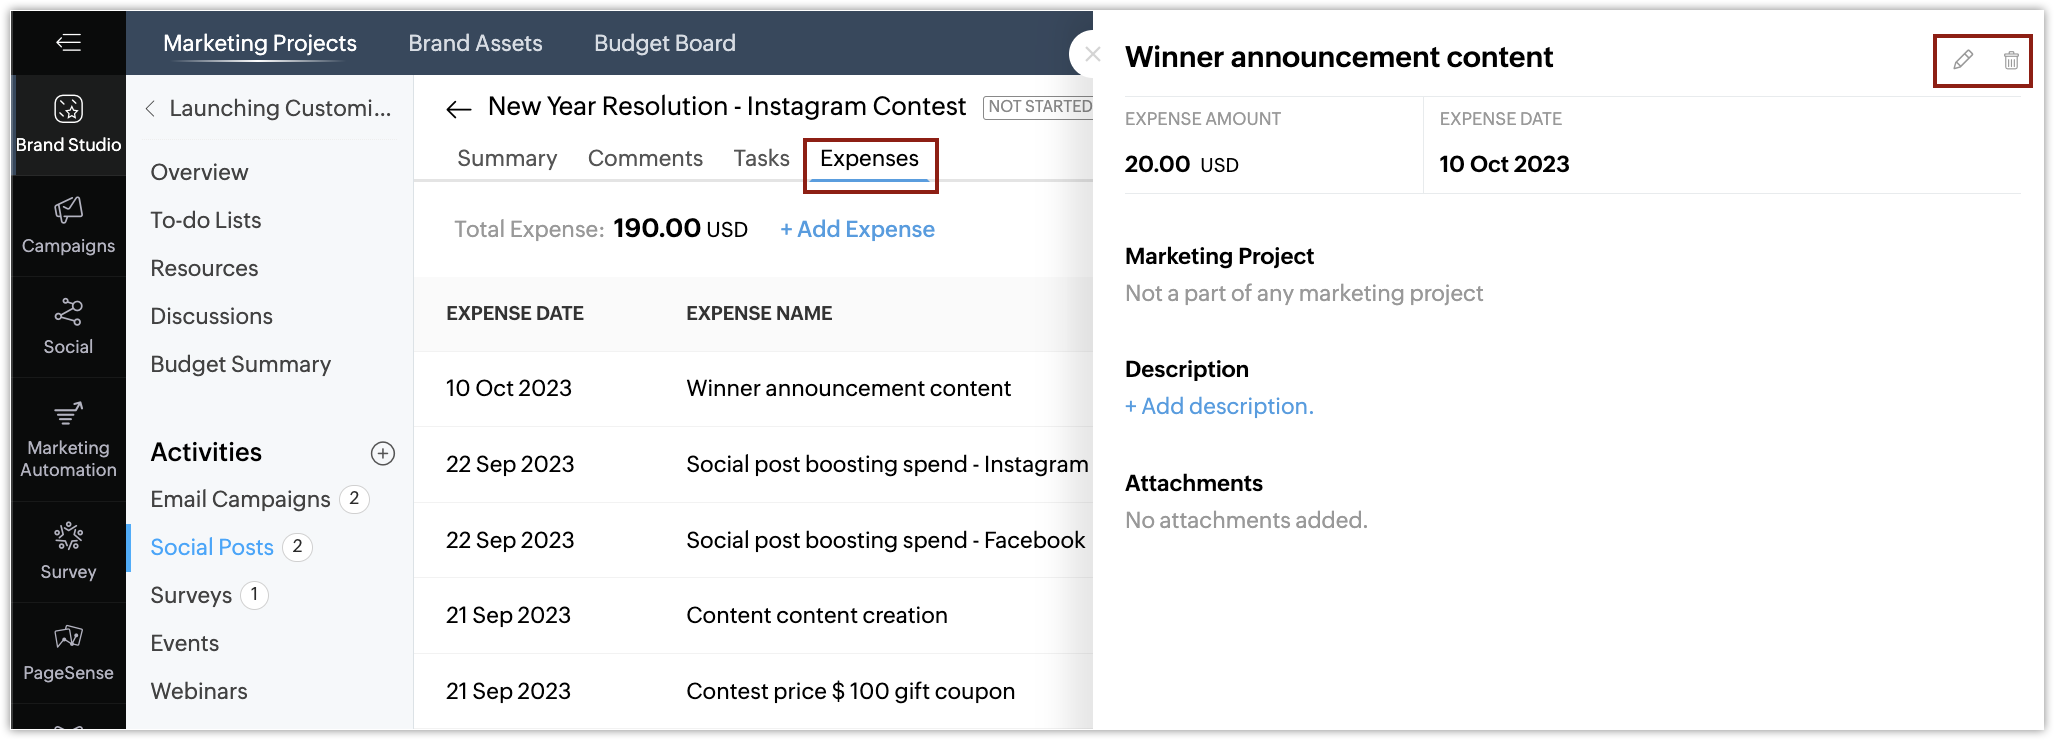Close the expense detail panel
Screen dimensions: 2054x740
point(1092,54)
